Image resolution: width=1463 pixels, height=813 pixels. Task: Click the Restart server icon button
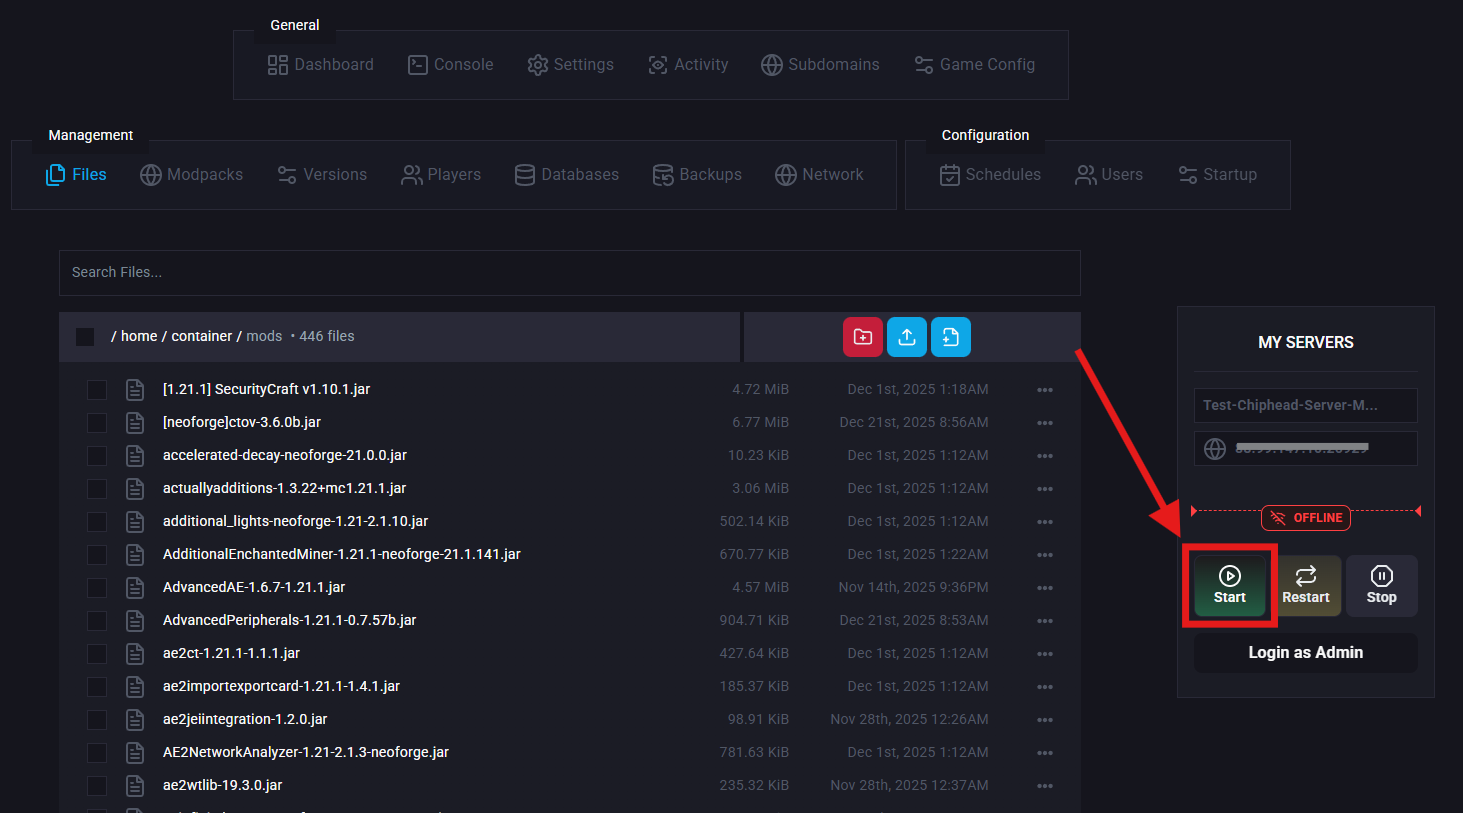[x=1306, y=586]
